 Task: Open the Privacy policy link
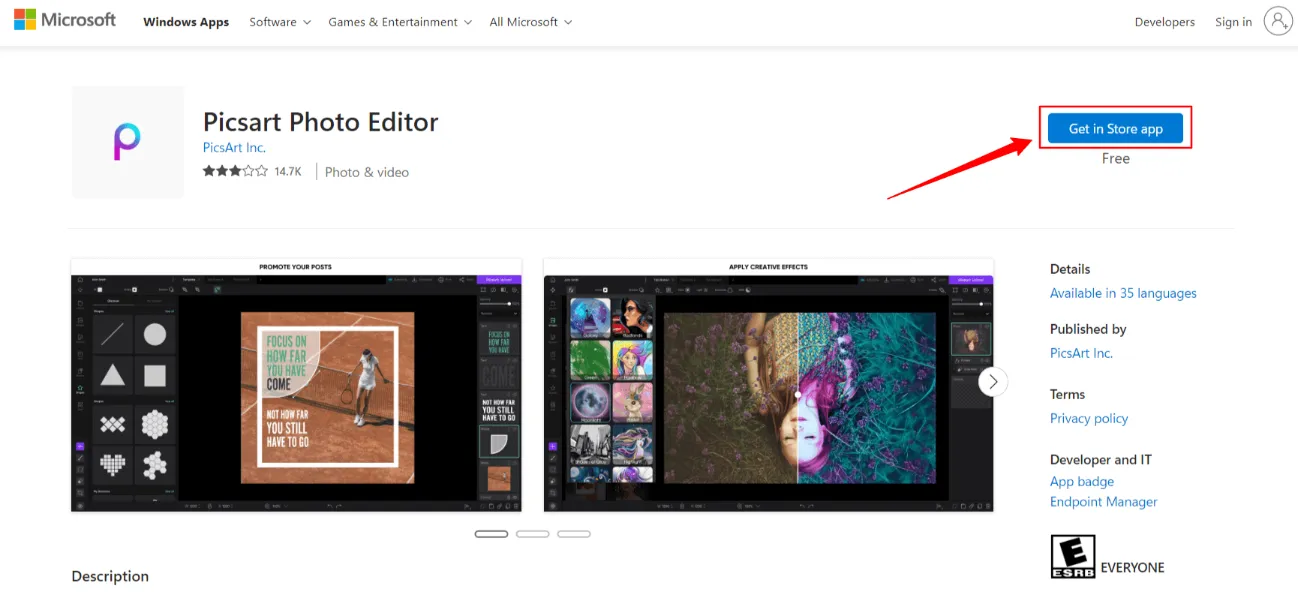tap(1089, 418)
